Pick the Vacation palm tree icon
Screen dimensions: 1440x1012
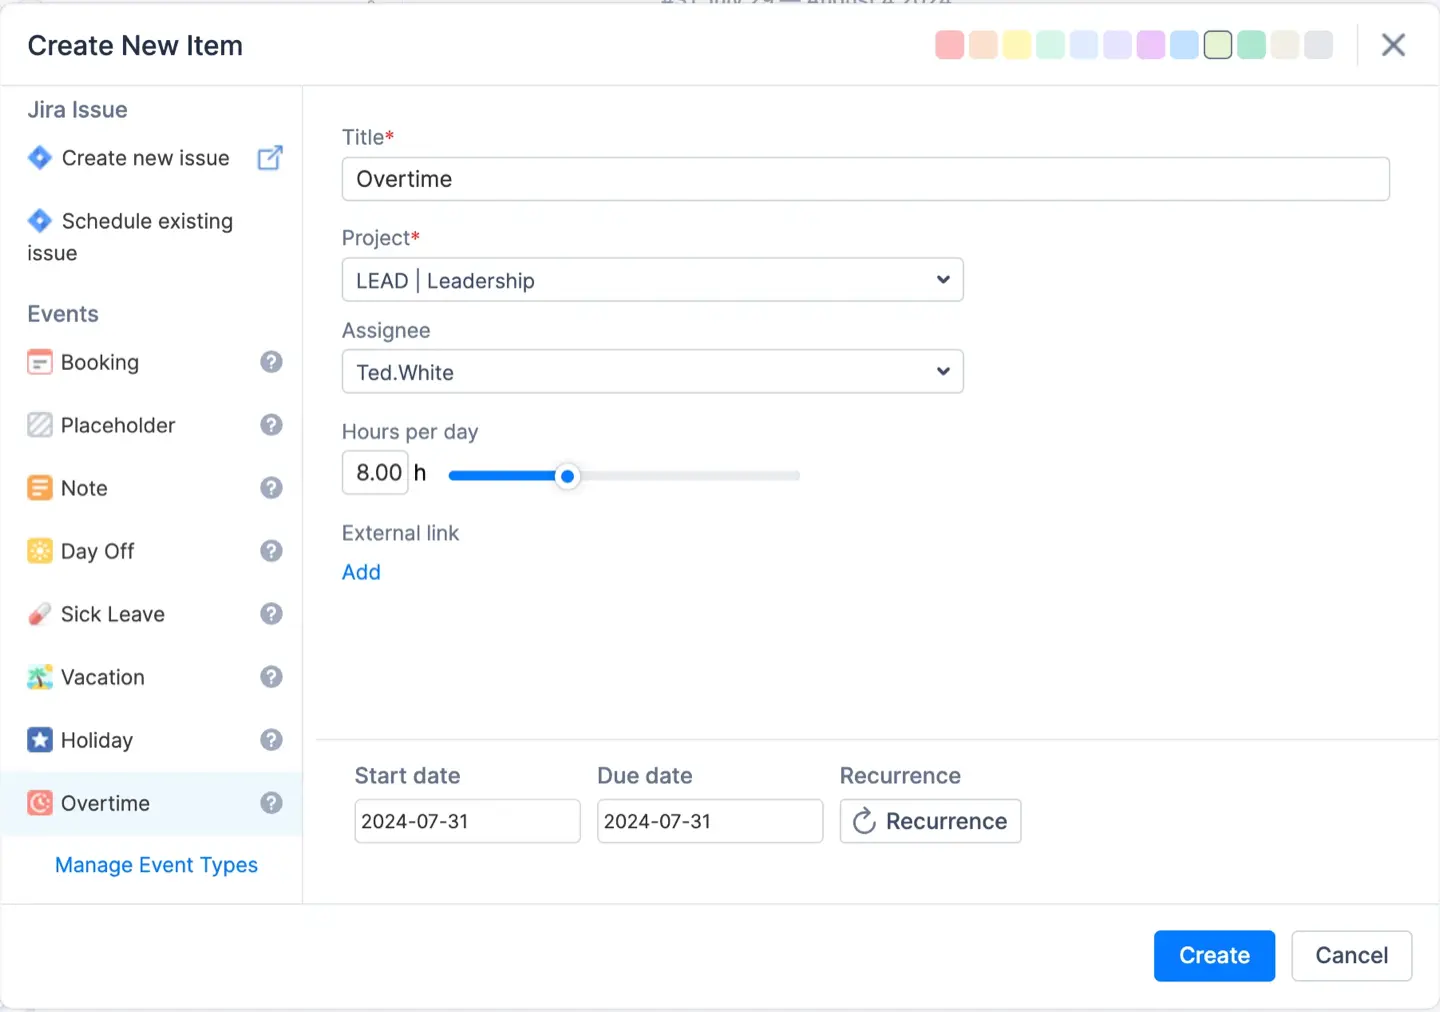pos(39,676)
